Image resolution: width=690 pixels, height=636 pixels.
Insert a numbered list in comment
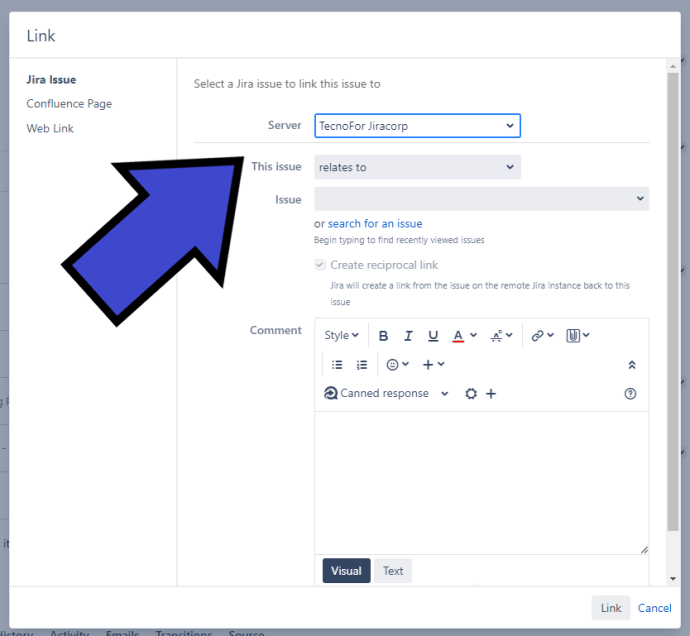tap(362, 365)
